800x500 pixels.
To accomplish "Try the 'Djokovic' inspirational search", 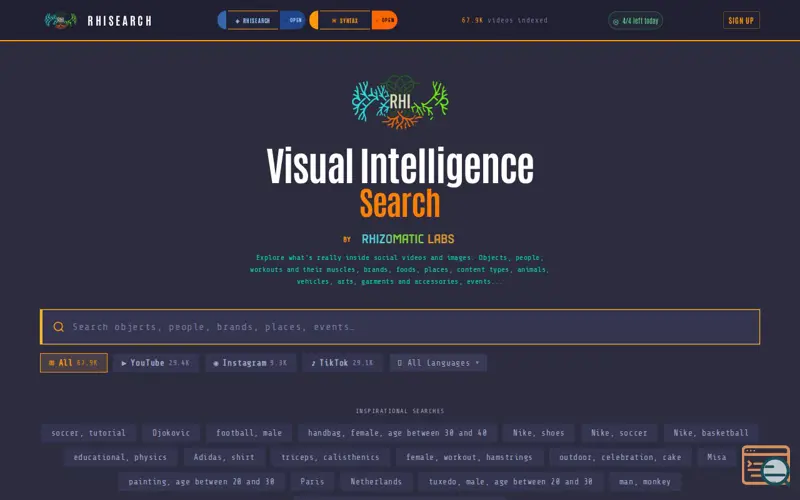I will 171,433.
